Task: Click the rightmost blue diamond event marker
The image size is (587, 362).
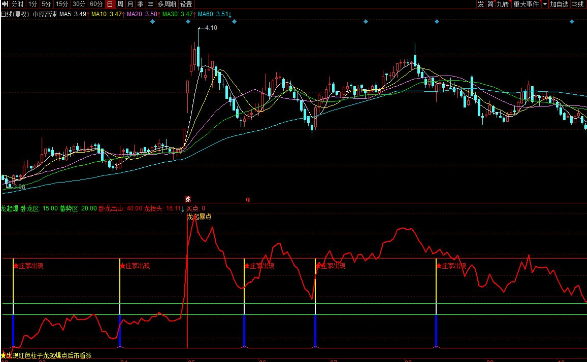Action: (x=572, y=22)
